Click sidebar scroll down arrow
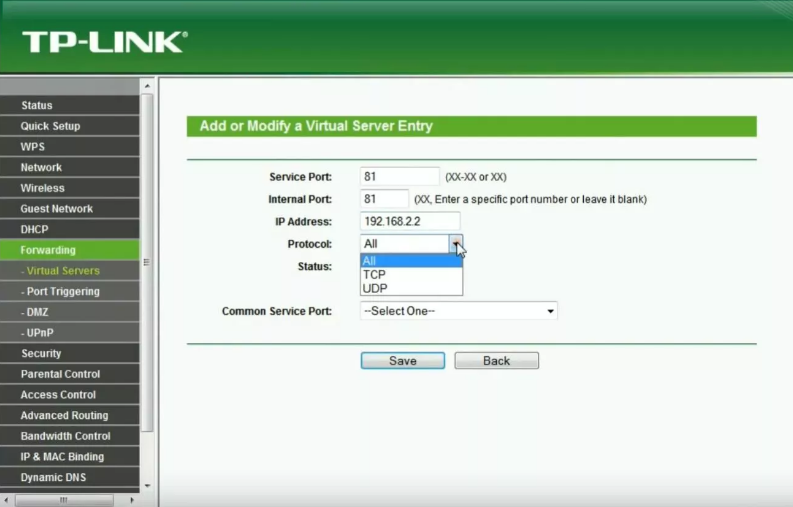Screen dimensions: 793x507 point(147,486)
